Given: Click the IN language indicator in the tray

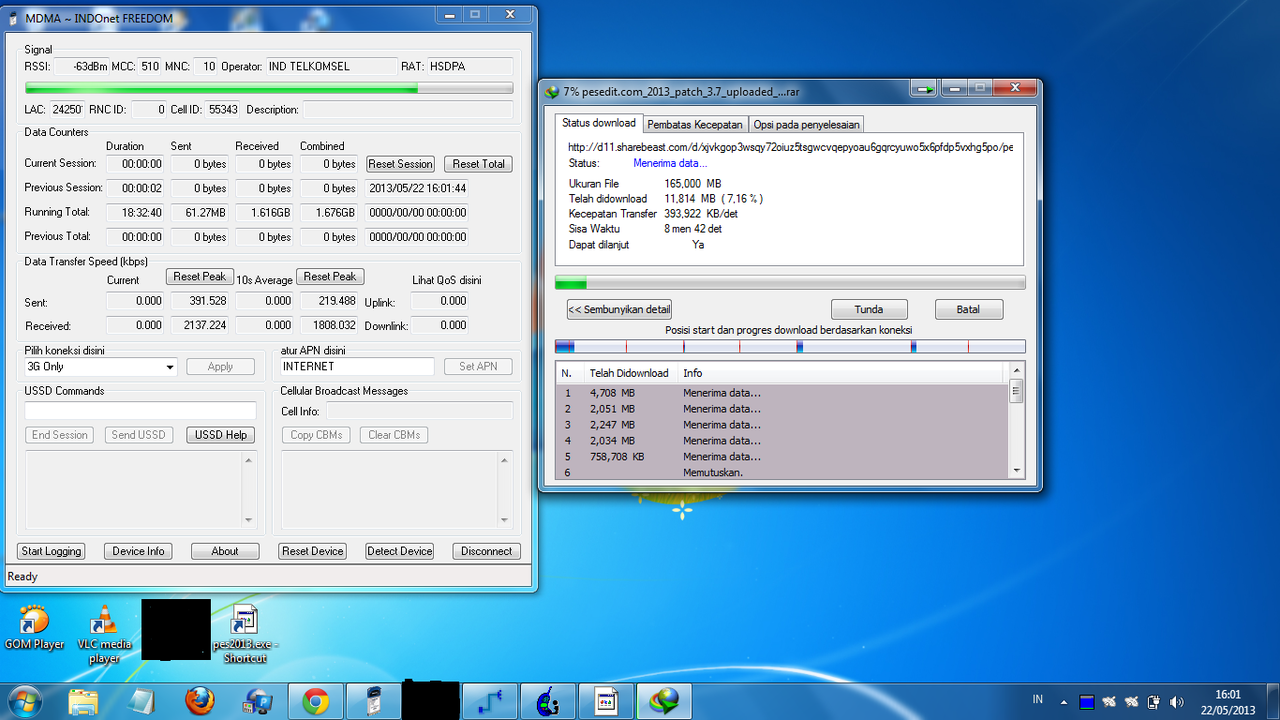Looking at the screenshot, I should (x=1038, y=700).
